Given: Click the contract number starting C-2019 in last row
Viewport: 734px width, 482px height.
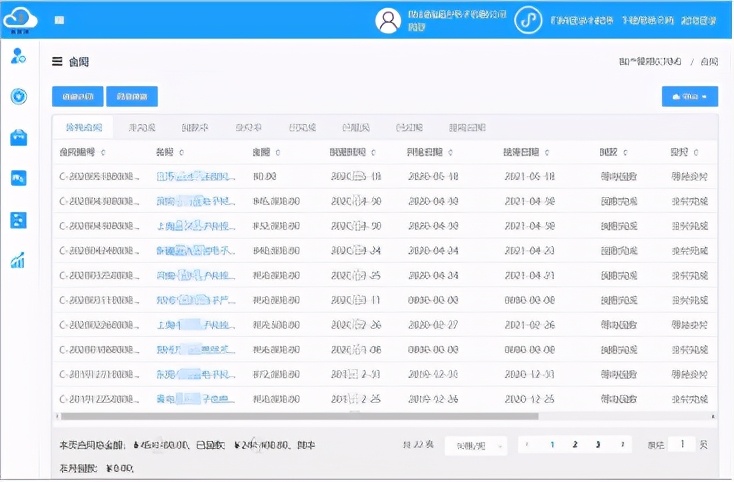Looking at the screenshot, I should coord(99,399).
